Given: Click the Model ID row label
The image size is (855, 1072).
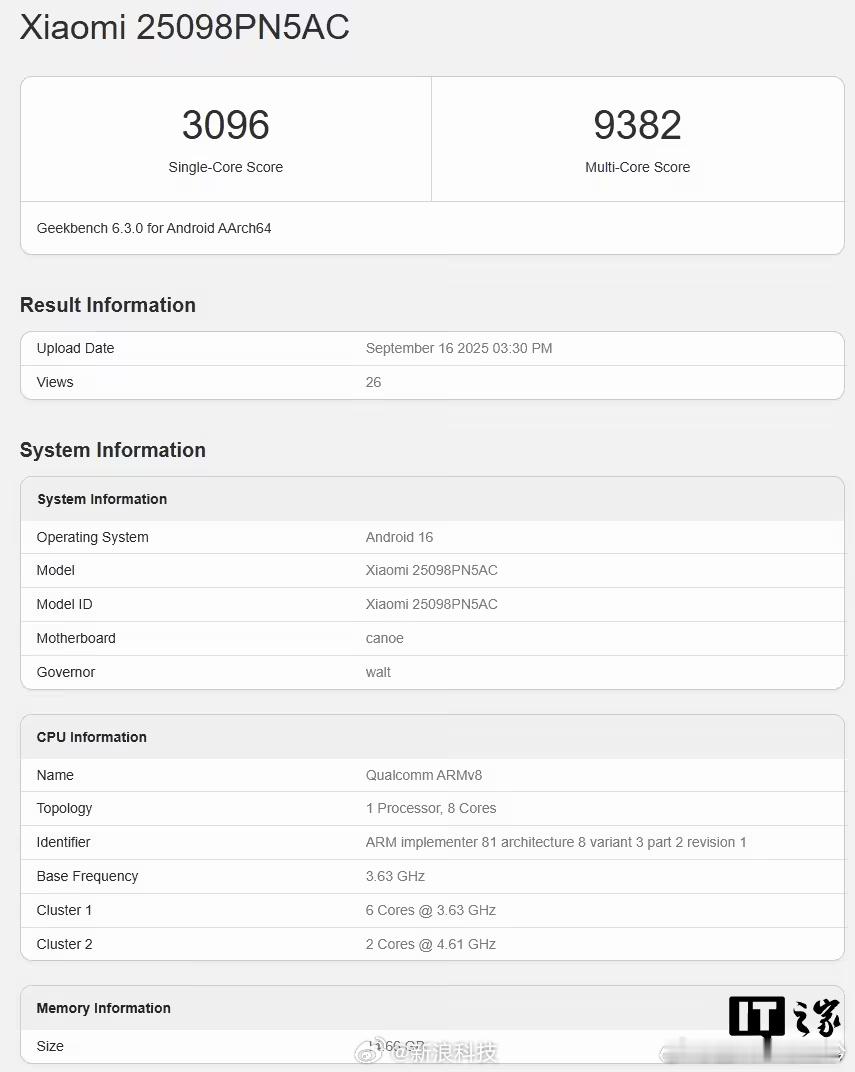Looking at the screenshot, I should tap(64, 604).
